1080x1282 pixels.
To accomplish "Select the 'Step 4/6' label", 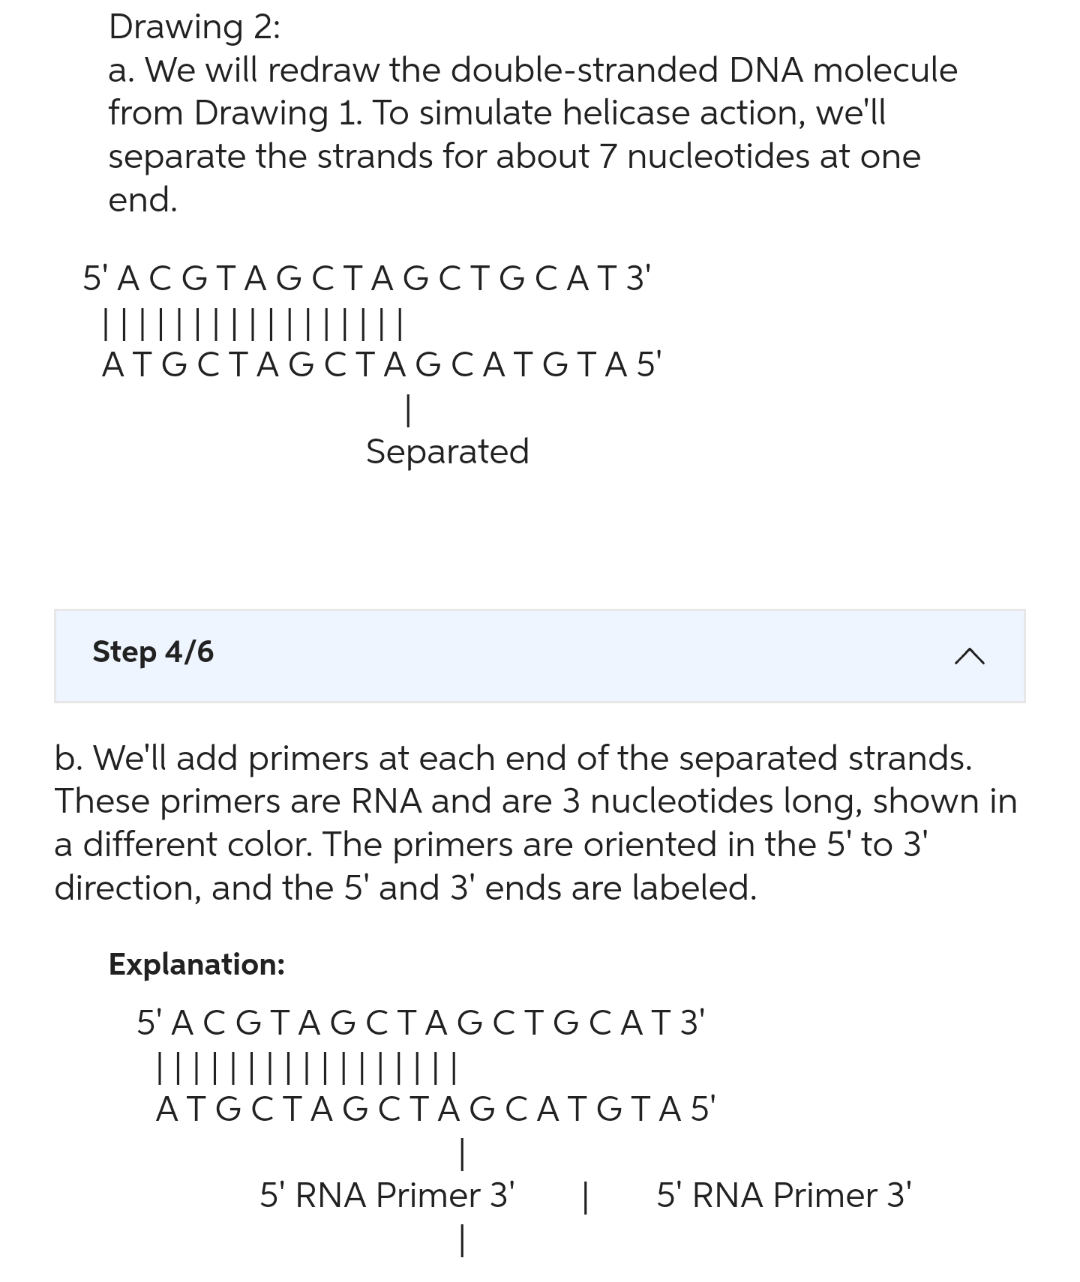I will (x=153, y=653).
